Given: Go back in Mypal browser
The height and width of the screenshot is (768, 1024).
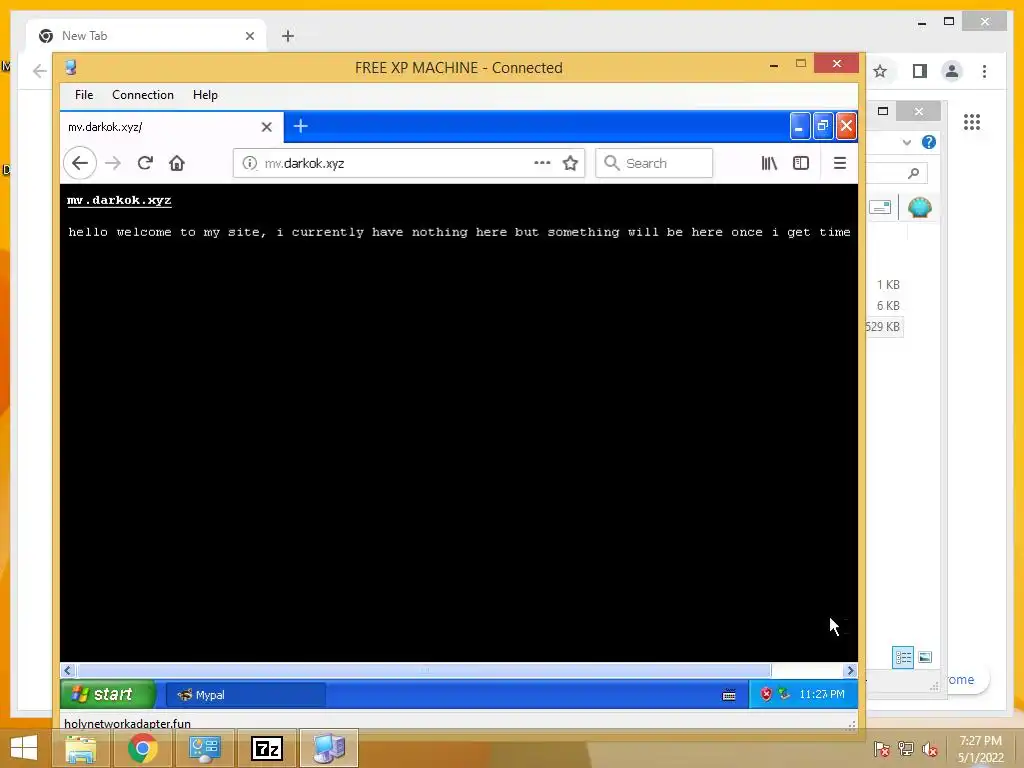Looking at the screenshot, I should pyautogui.click(x=80, y=163).
